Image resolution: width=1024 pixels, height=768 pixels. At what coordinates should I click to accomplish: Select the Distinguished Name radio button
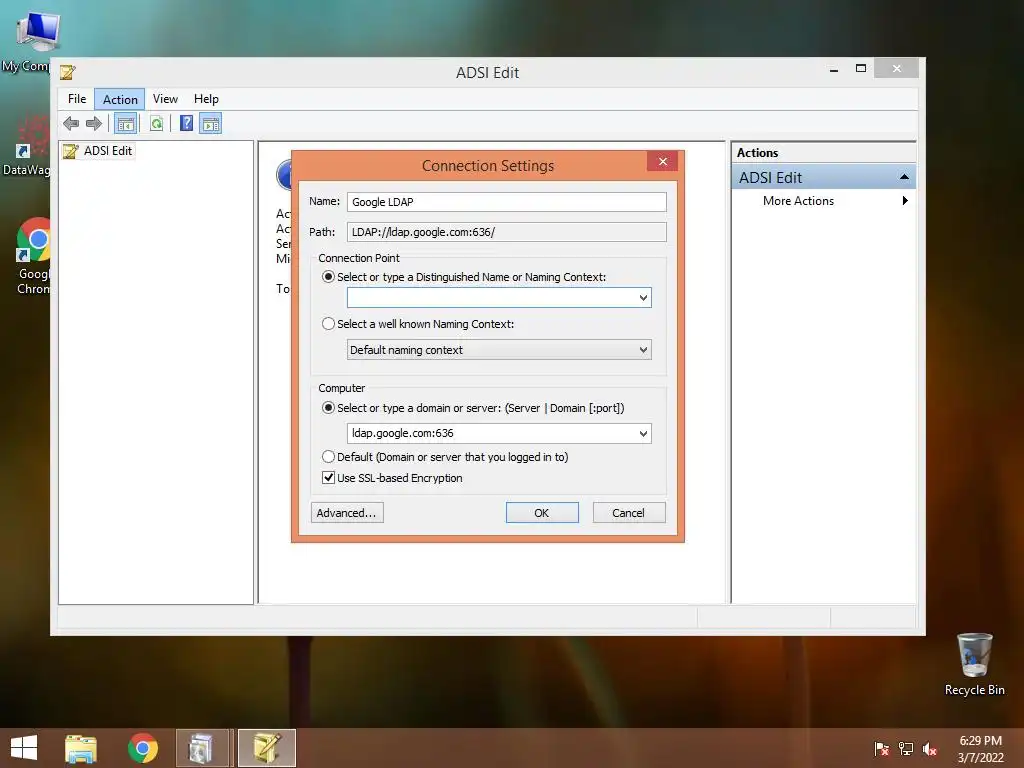tap(328, 277)
